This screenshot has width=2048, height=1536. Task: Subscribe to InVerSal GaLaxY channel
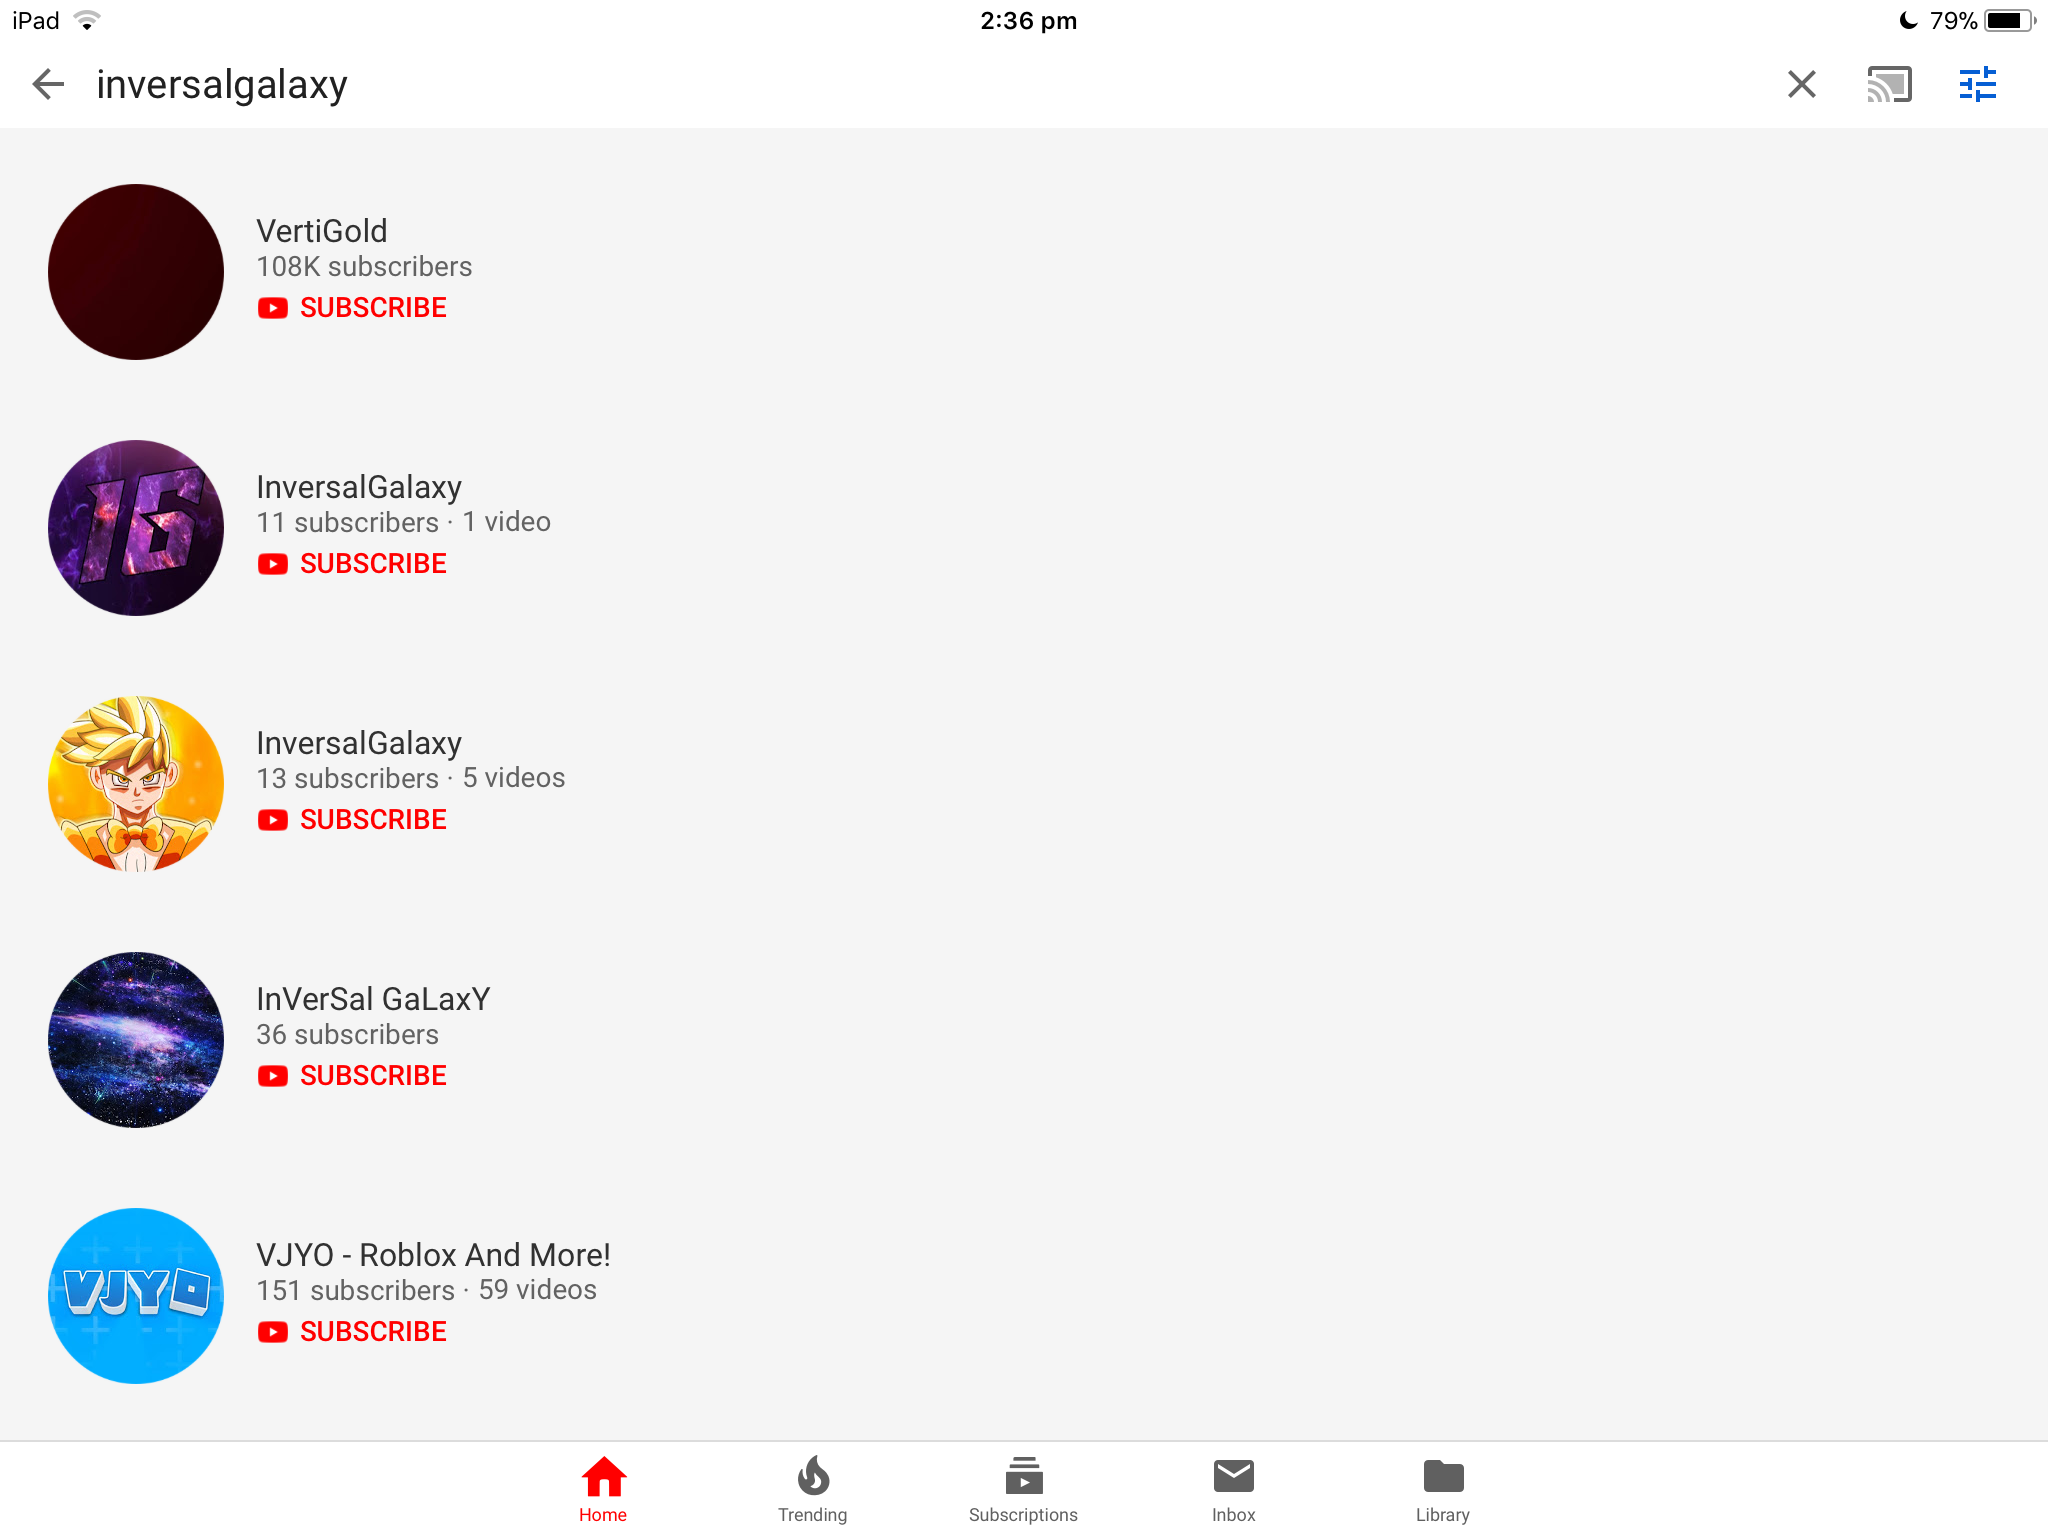[352, 1076]
